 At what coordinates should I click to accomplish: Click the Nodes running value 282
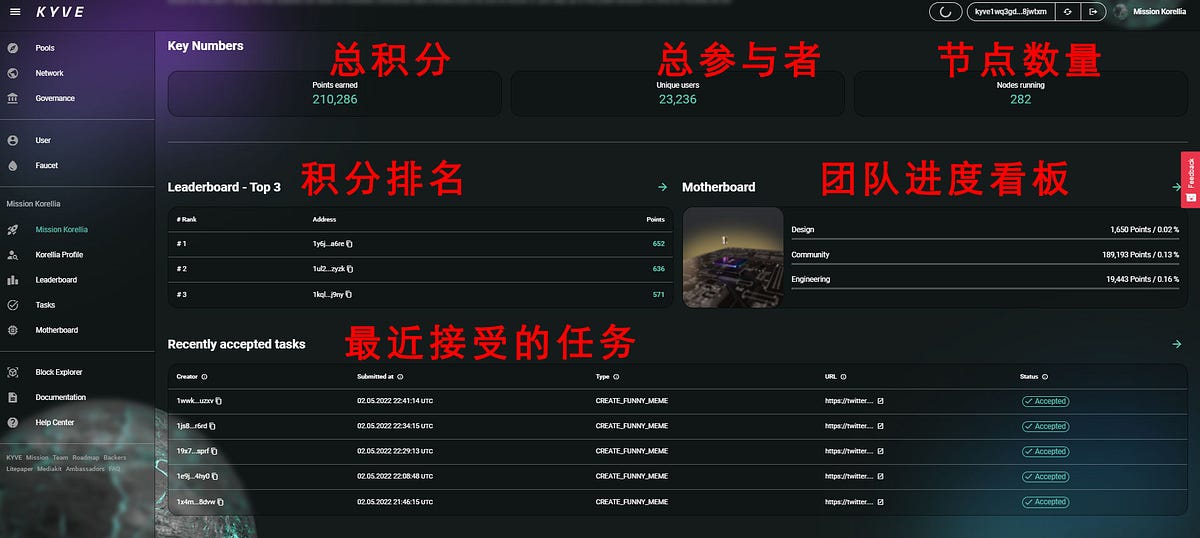[1020, 99]
